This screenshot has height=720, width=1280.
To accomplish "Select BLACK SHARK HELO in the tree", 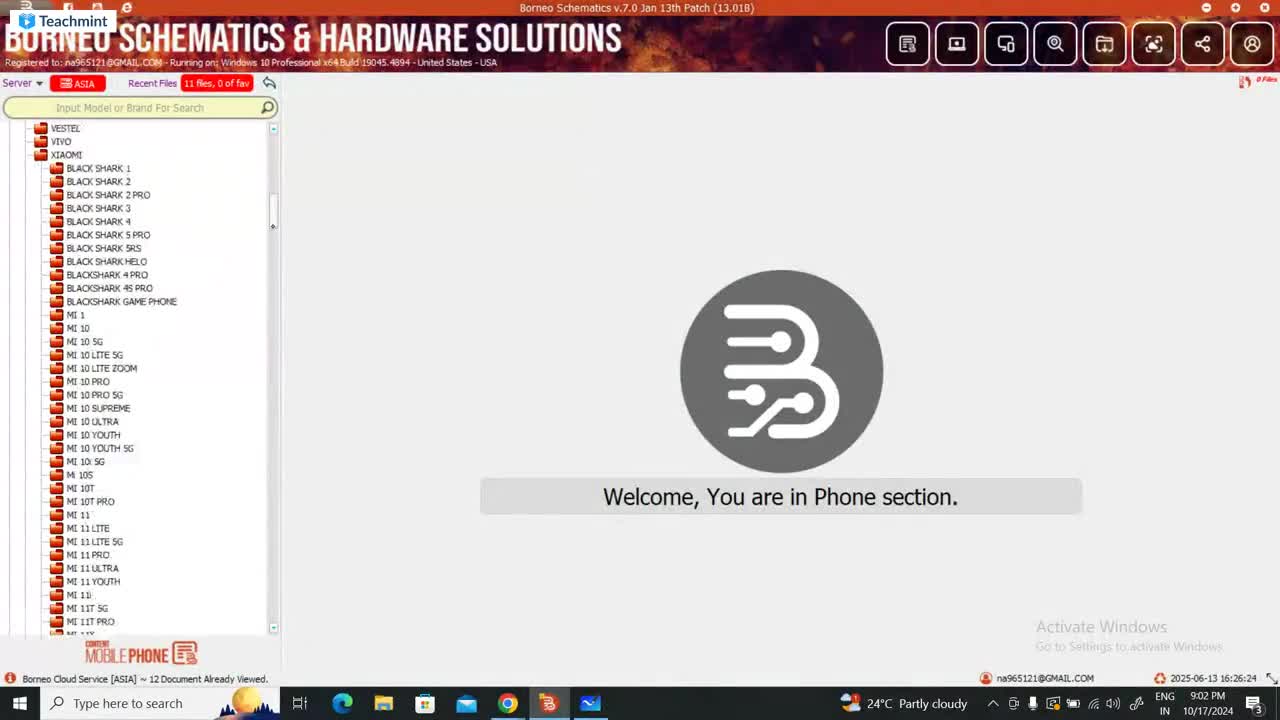I will [106, 262].
